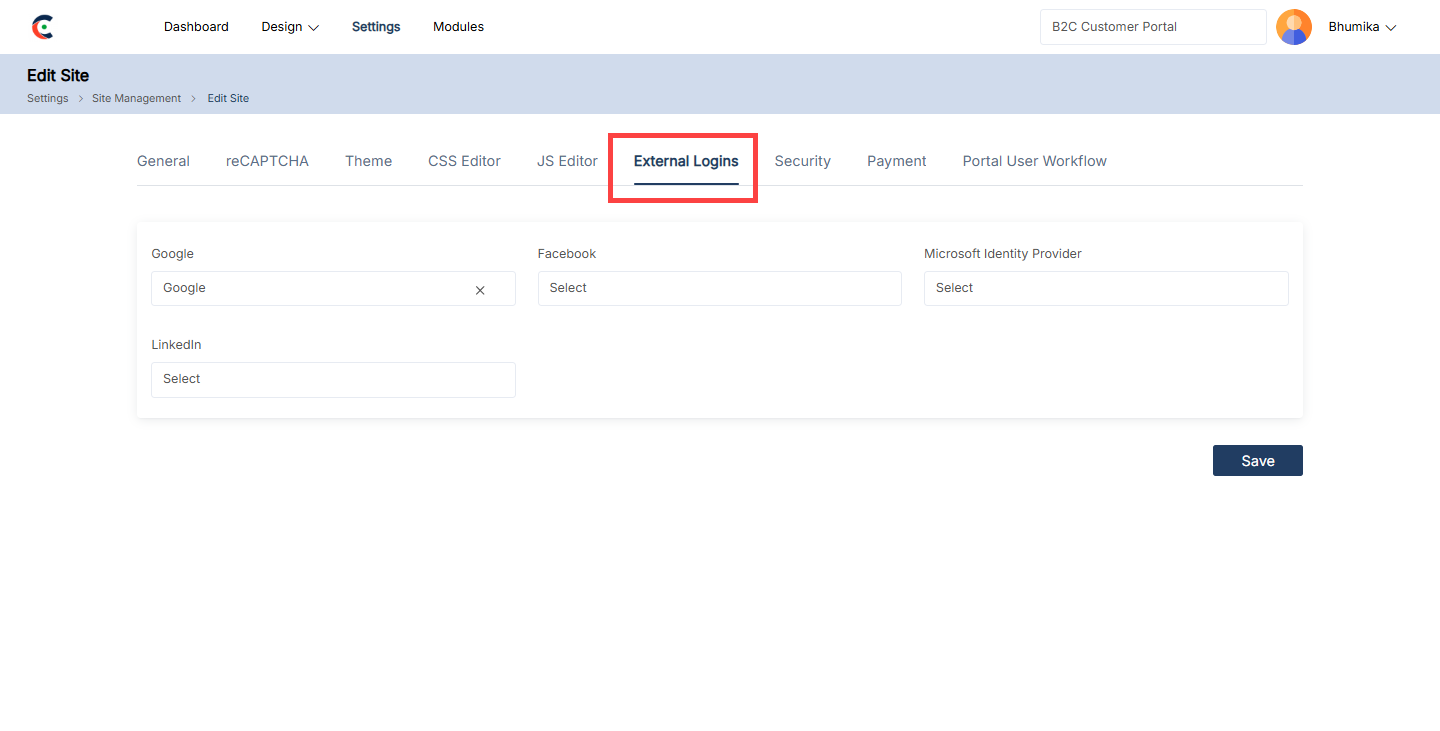Clear the Google selection with X icon
Viewport: 1440px width, 731px height.
click(480, 290)
